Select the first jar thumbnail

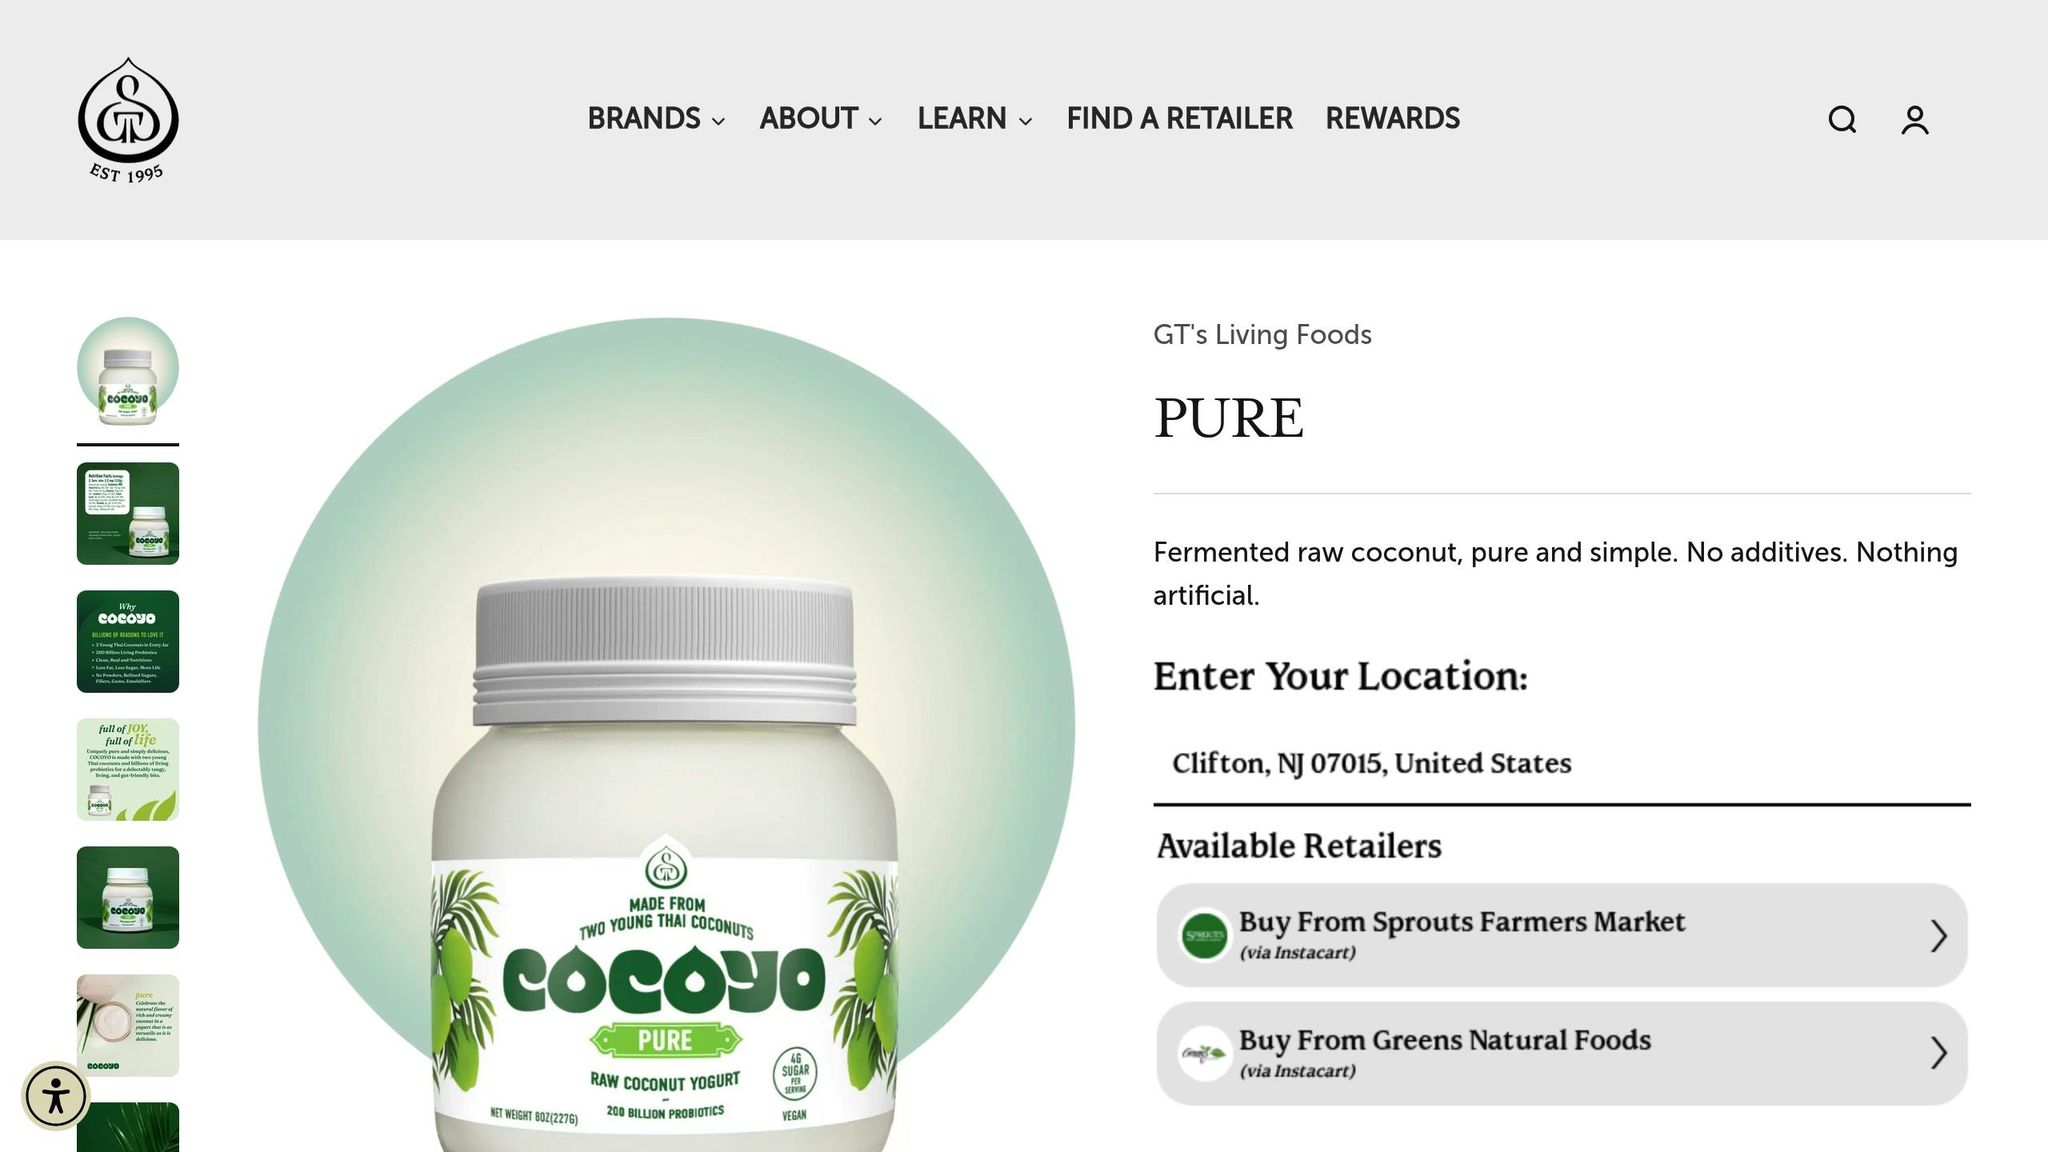click(128, 369)
